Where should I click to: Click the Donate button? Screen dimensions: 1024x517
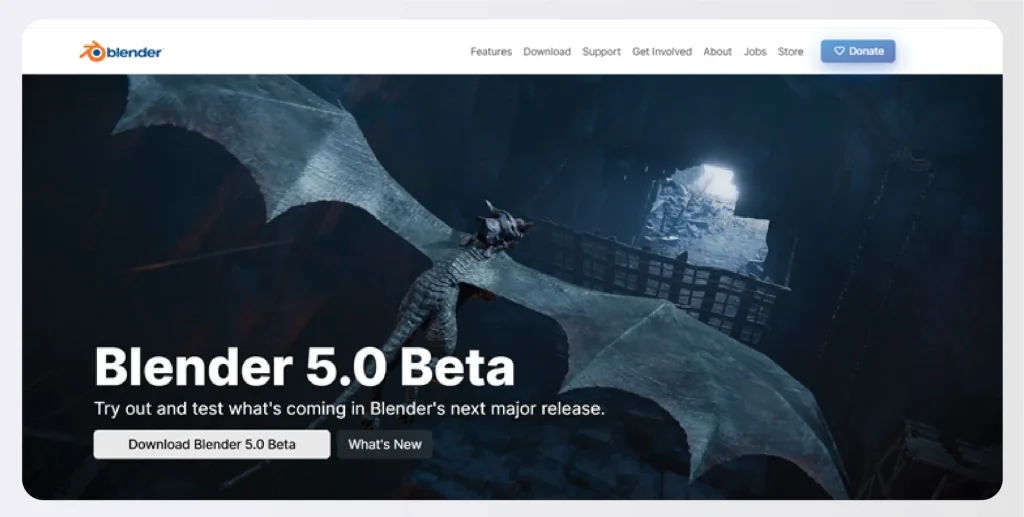pyautogui.click(x=858, y=51)
